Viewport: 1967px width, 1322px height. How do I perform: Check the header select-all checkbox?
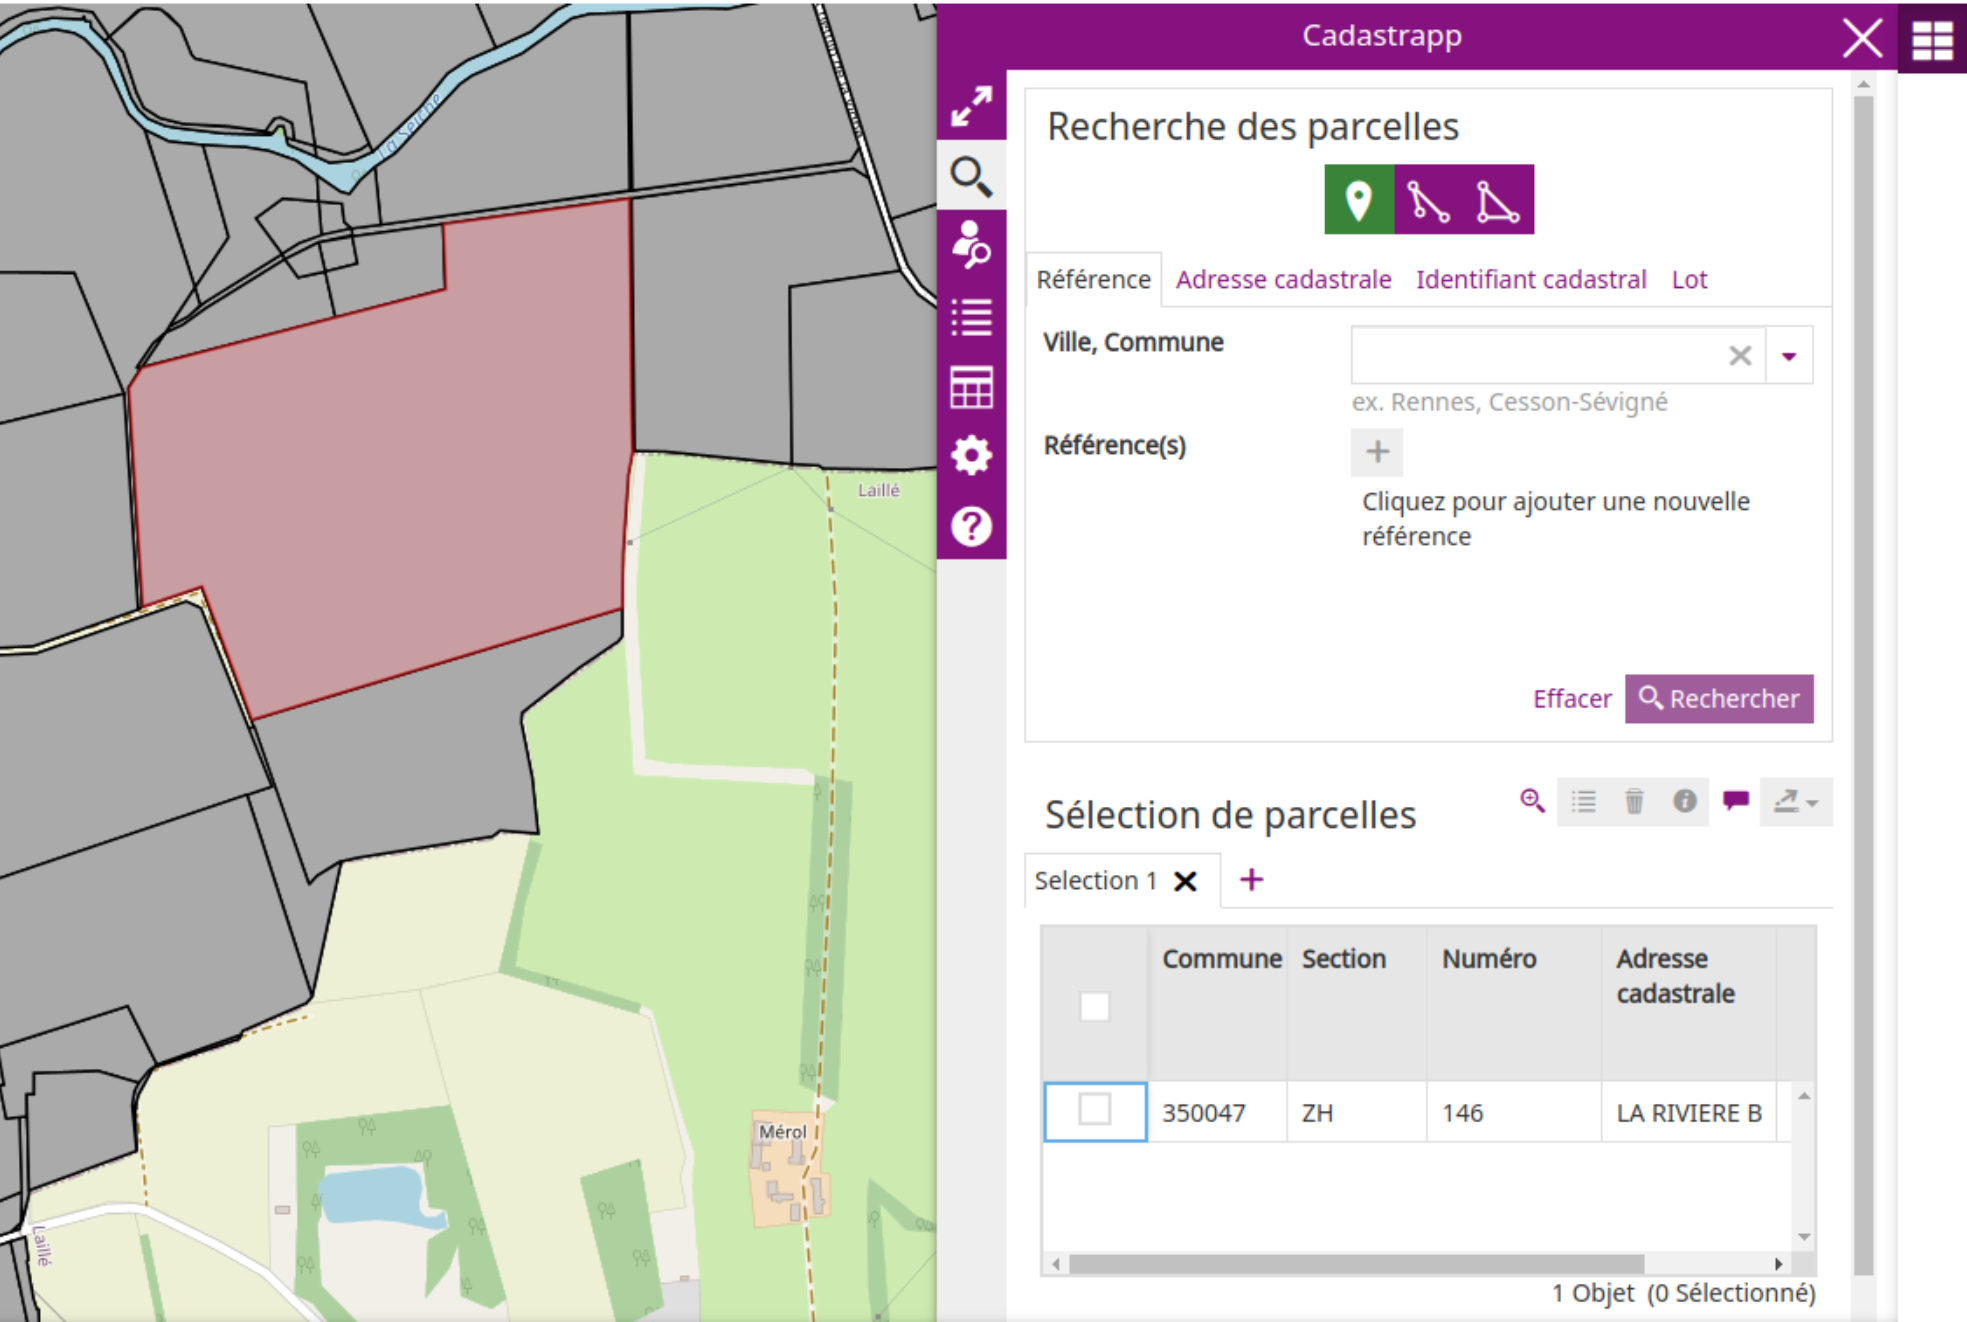pos(1095,1006)
